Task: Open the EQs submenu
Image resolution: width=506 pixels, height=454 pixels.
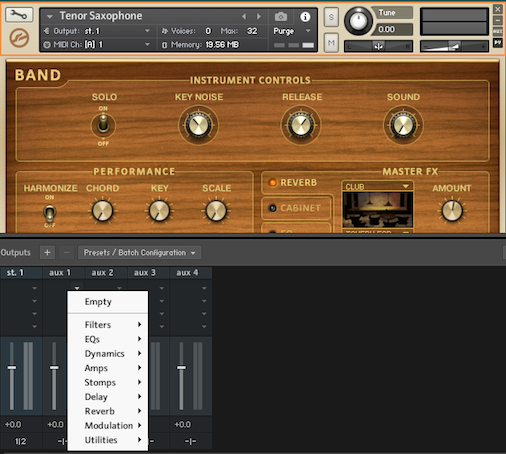Action: point(108,339)
